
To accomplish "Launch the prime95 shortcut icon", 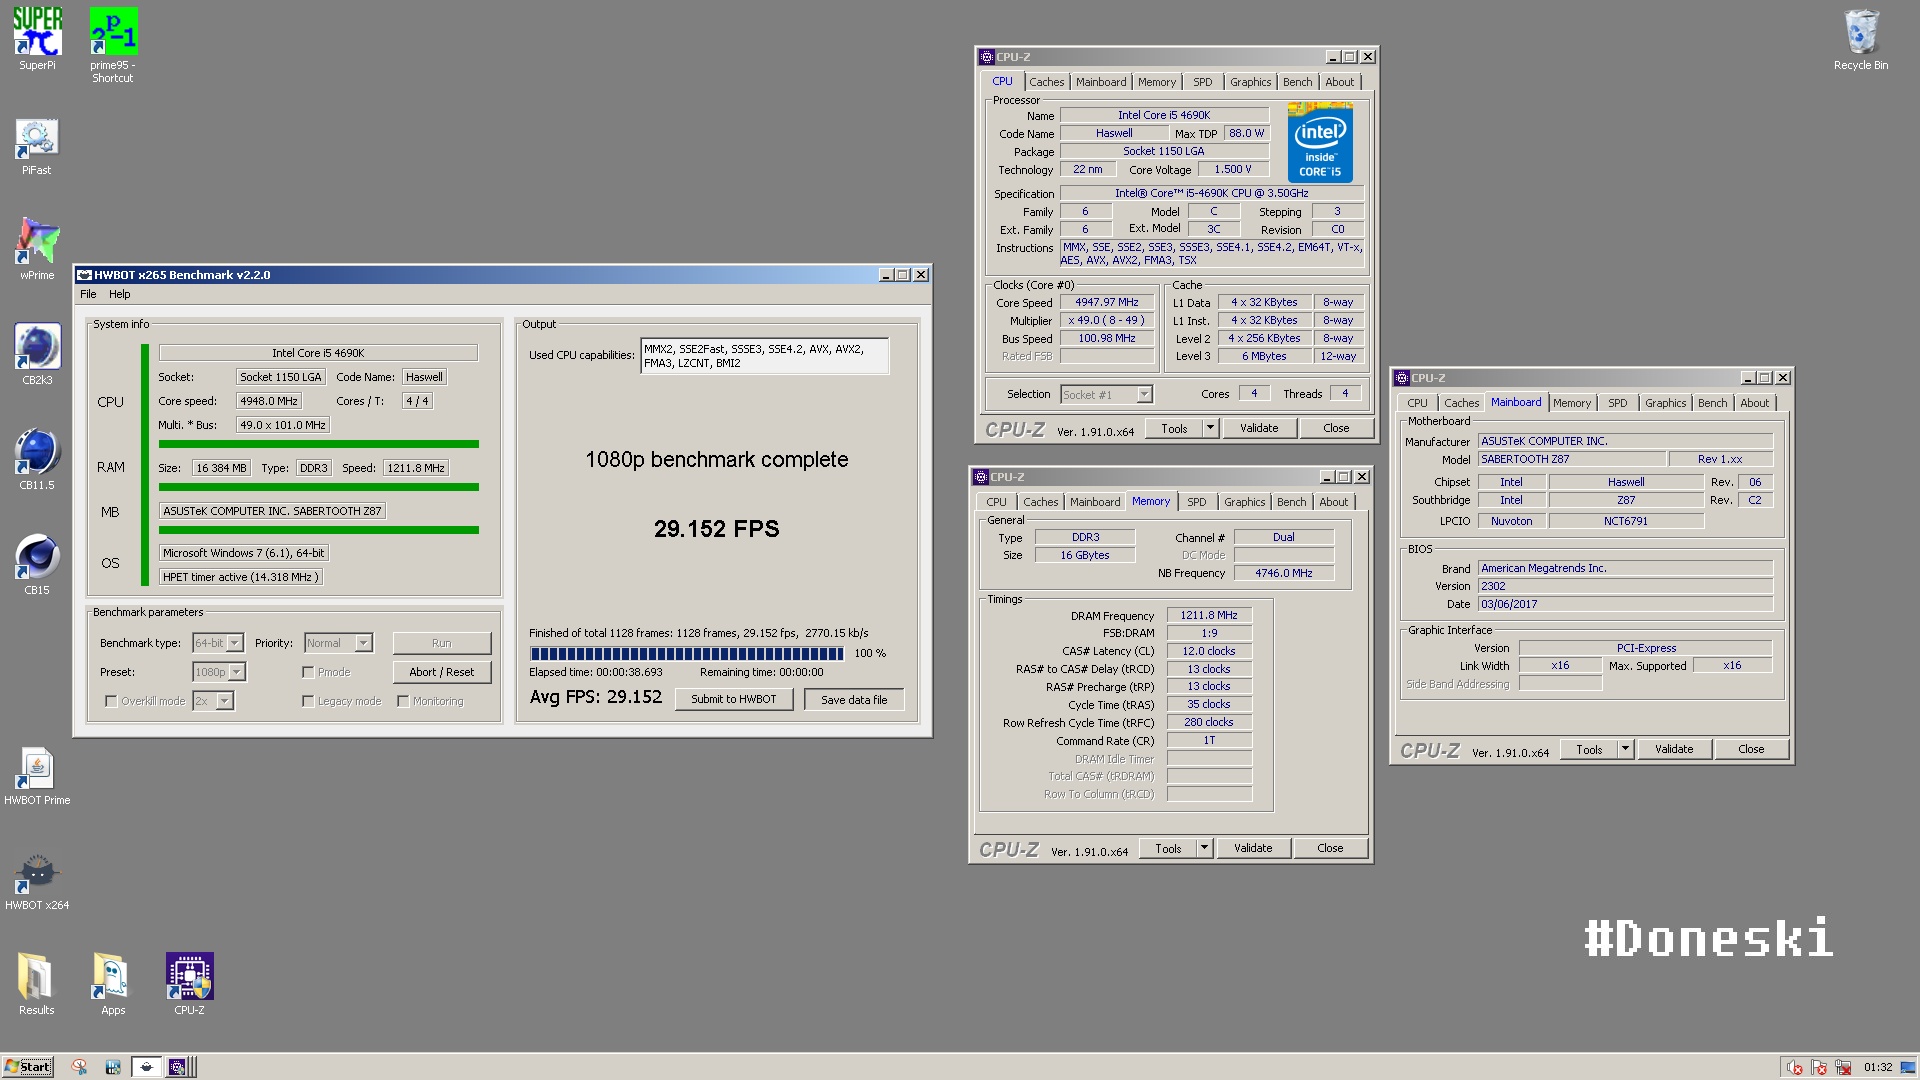I will click(x=113, y=45).
